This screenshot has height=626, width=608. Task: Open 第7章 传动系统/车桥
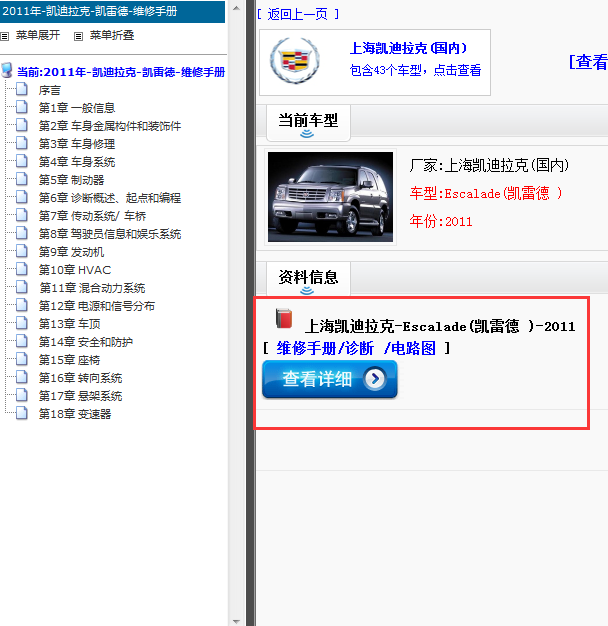[x=92, y=216]
